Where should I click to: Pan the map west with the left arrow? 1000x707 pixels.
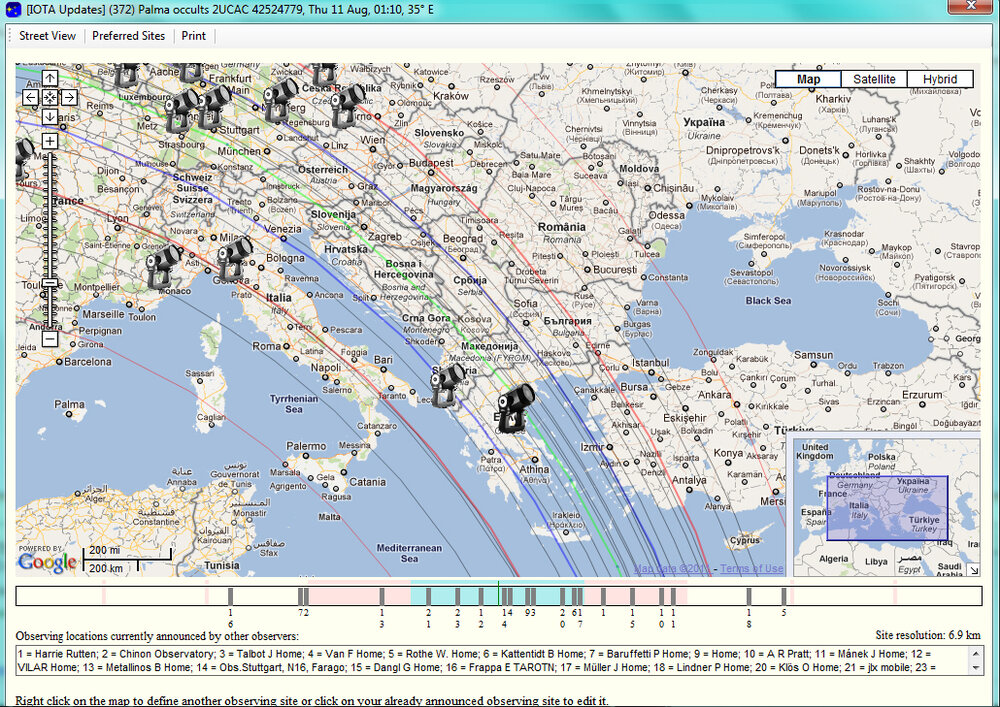click(31, 97)
